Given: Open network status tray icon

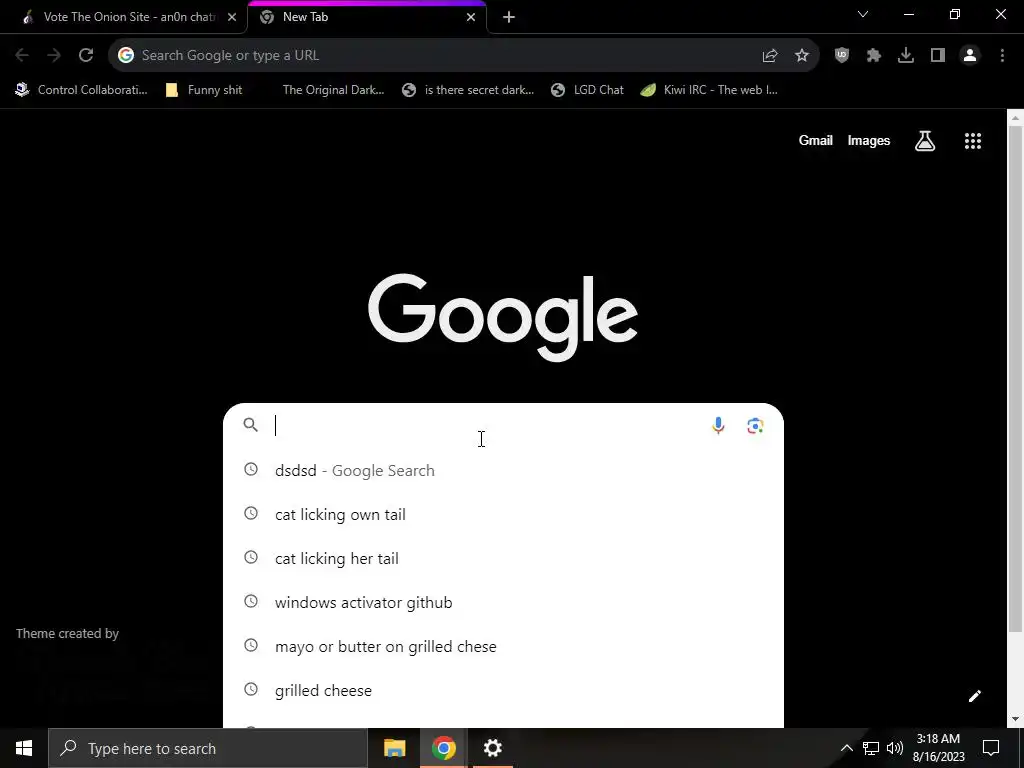Looking at the screenshot, I should click(871, 748).
